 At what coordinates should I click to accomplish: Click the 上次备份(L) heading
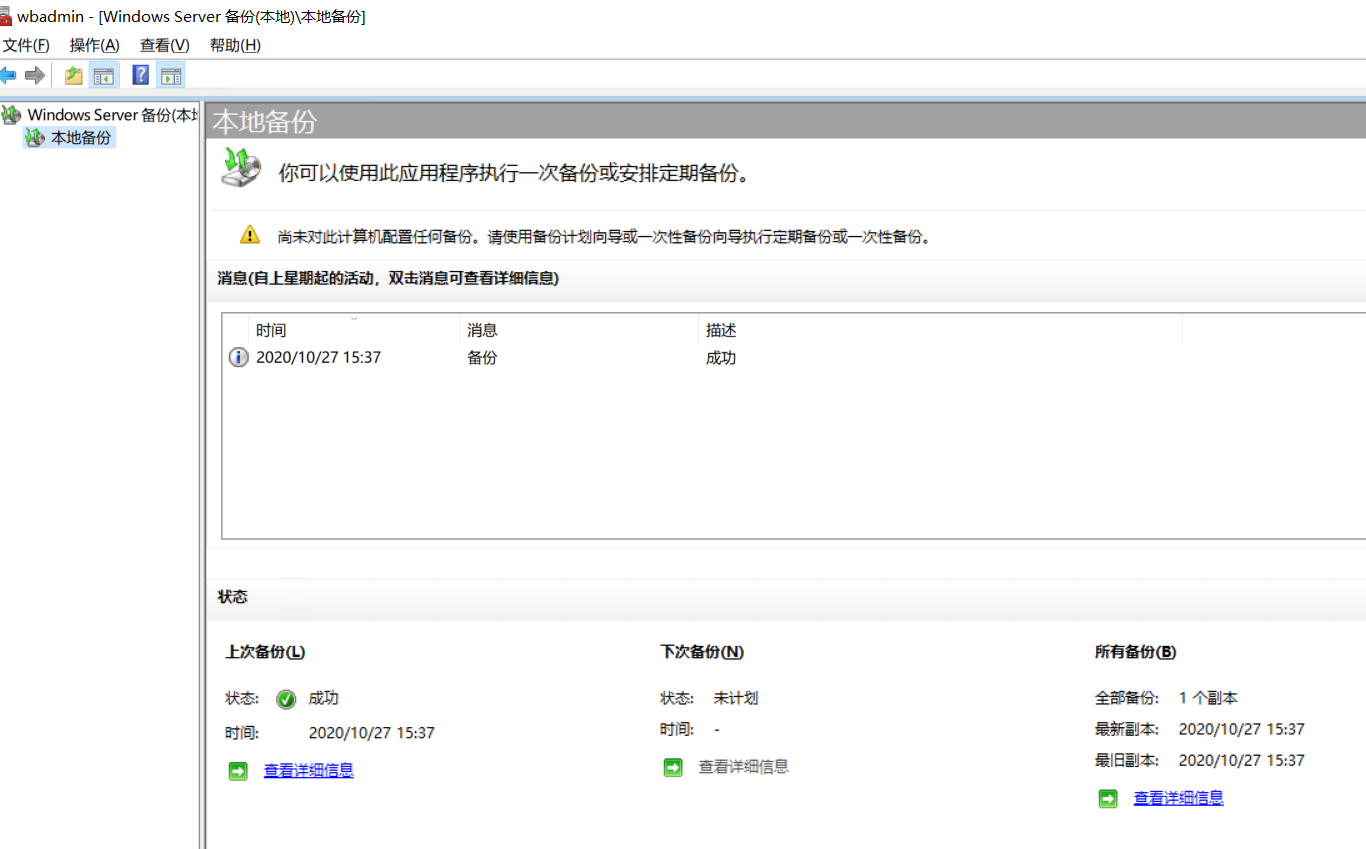(x=265, y=652)
